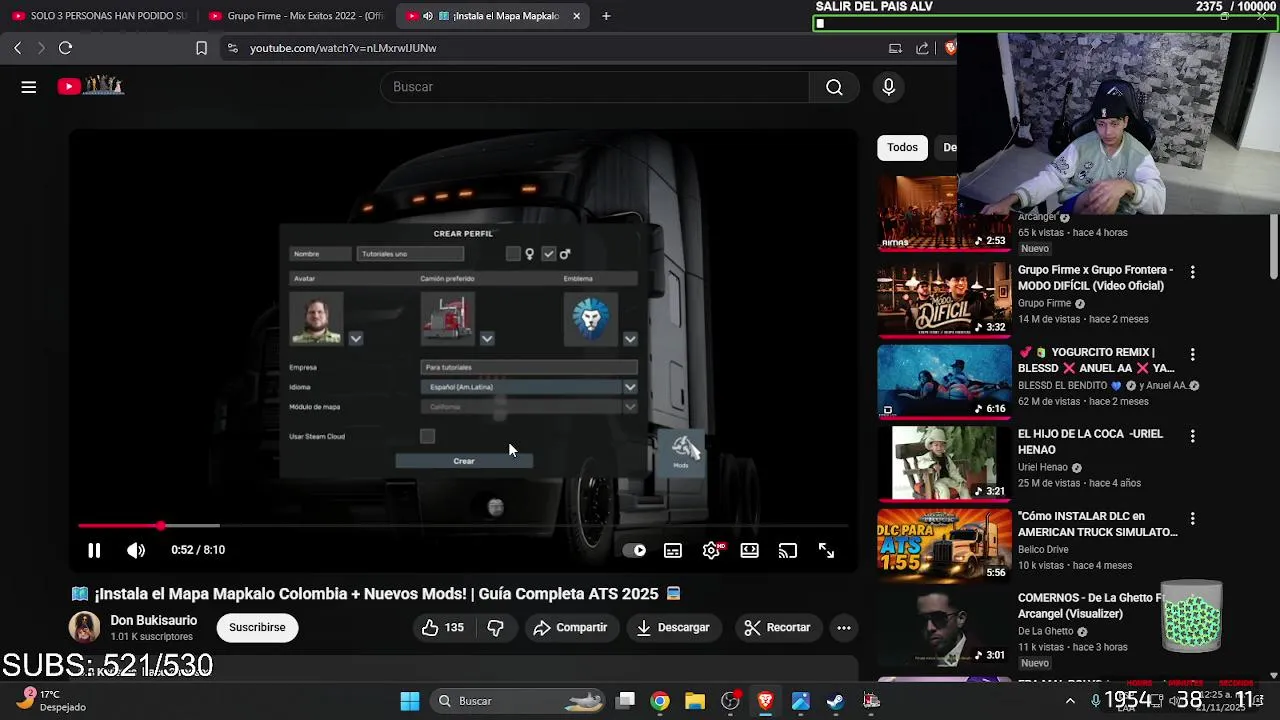This screenshot has height=720, width=1280.
Task: Open the Compartir share dialog
Action: click(570, 627)
